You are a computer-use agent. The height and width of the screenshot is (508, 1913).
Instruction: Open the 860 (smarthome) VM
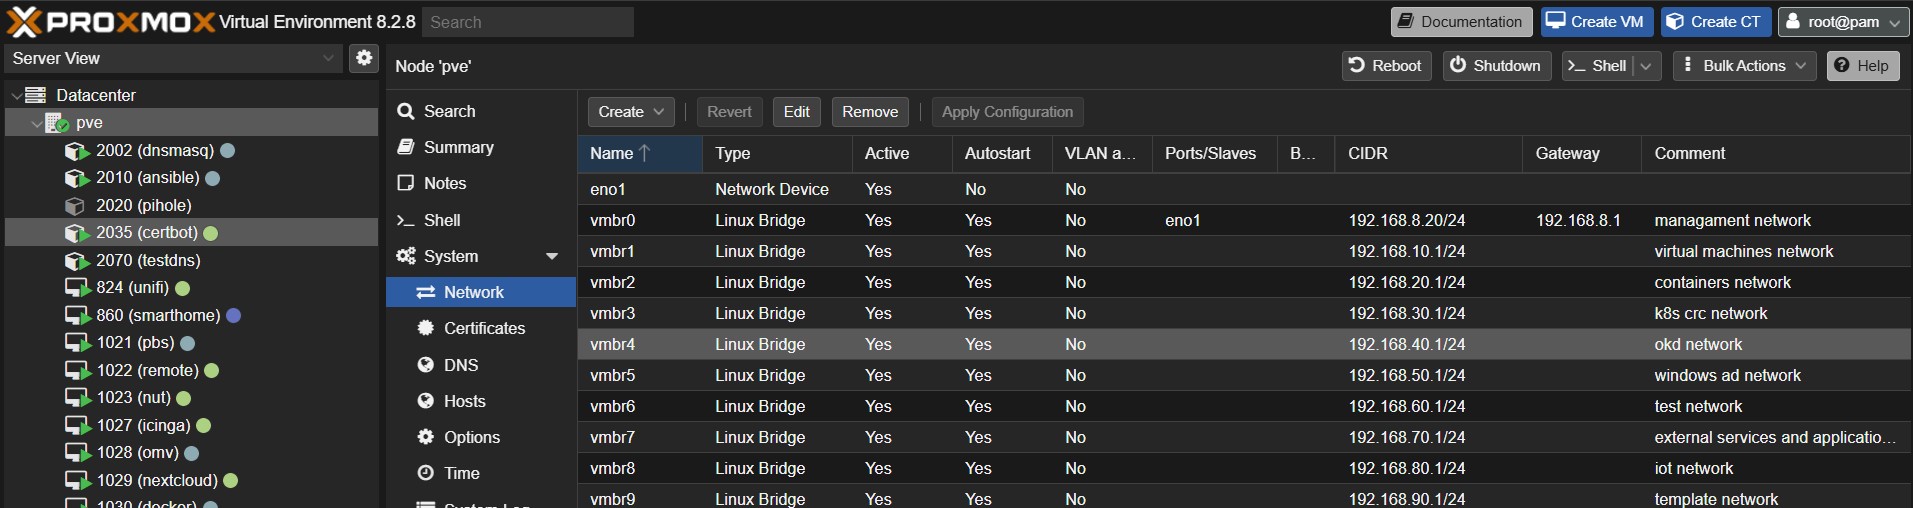[157, 315]
